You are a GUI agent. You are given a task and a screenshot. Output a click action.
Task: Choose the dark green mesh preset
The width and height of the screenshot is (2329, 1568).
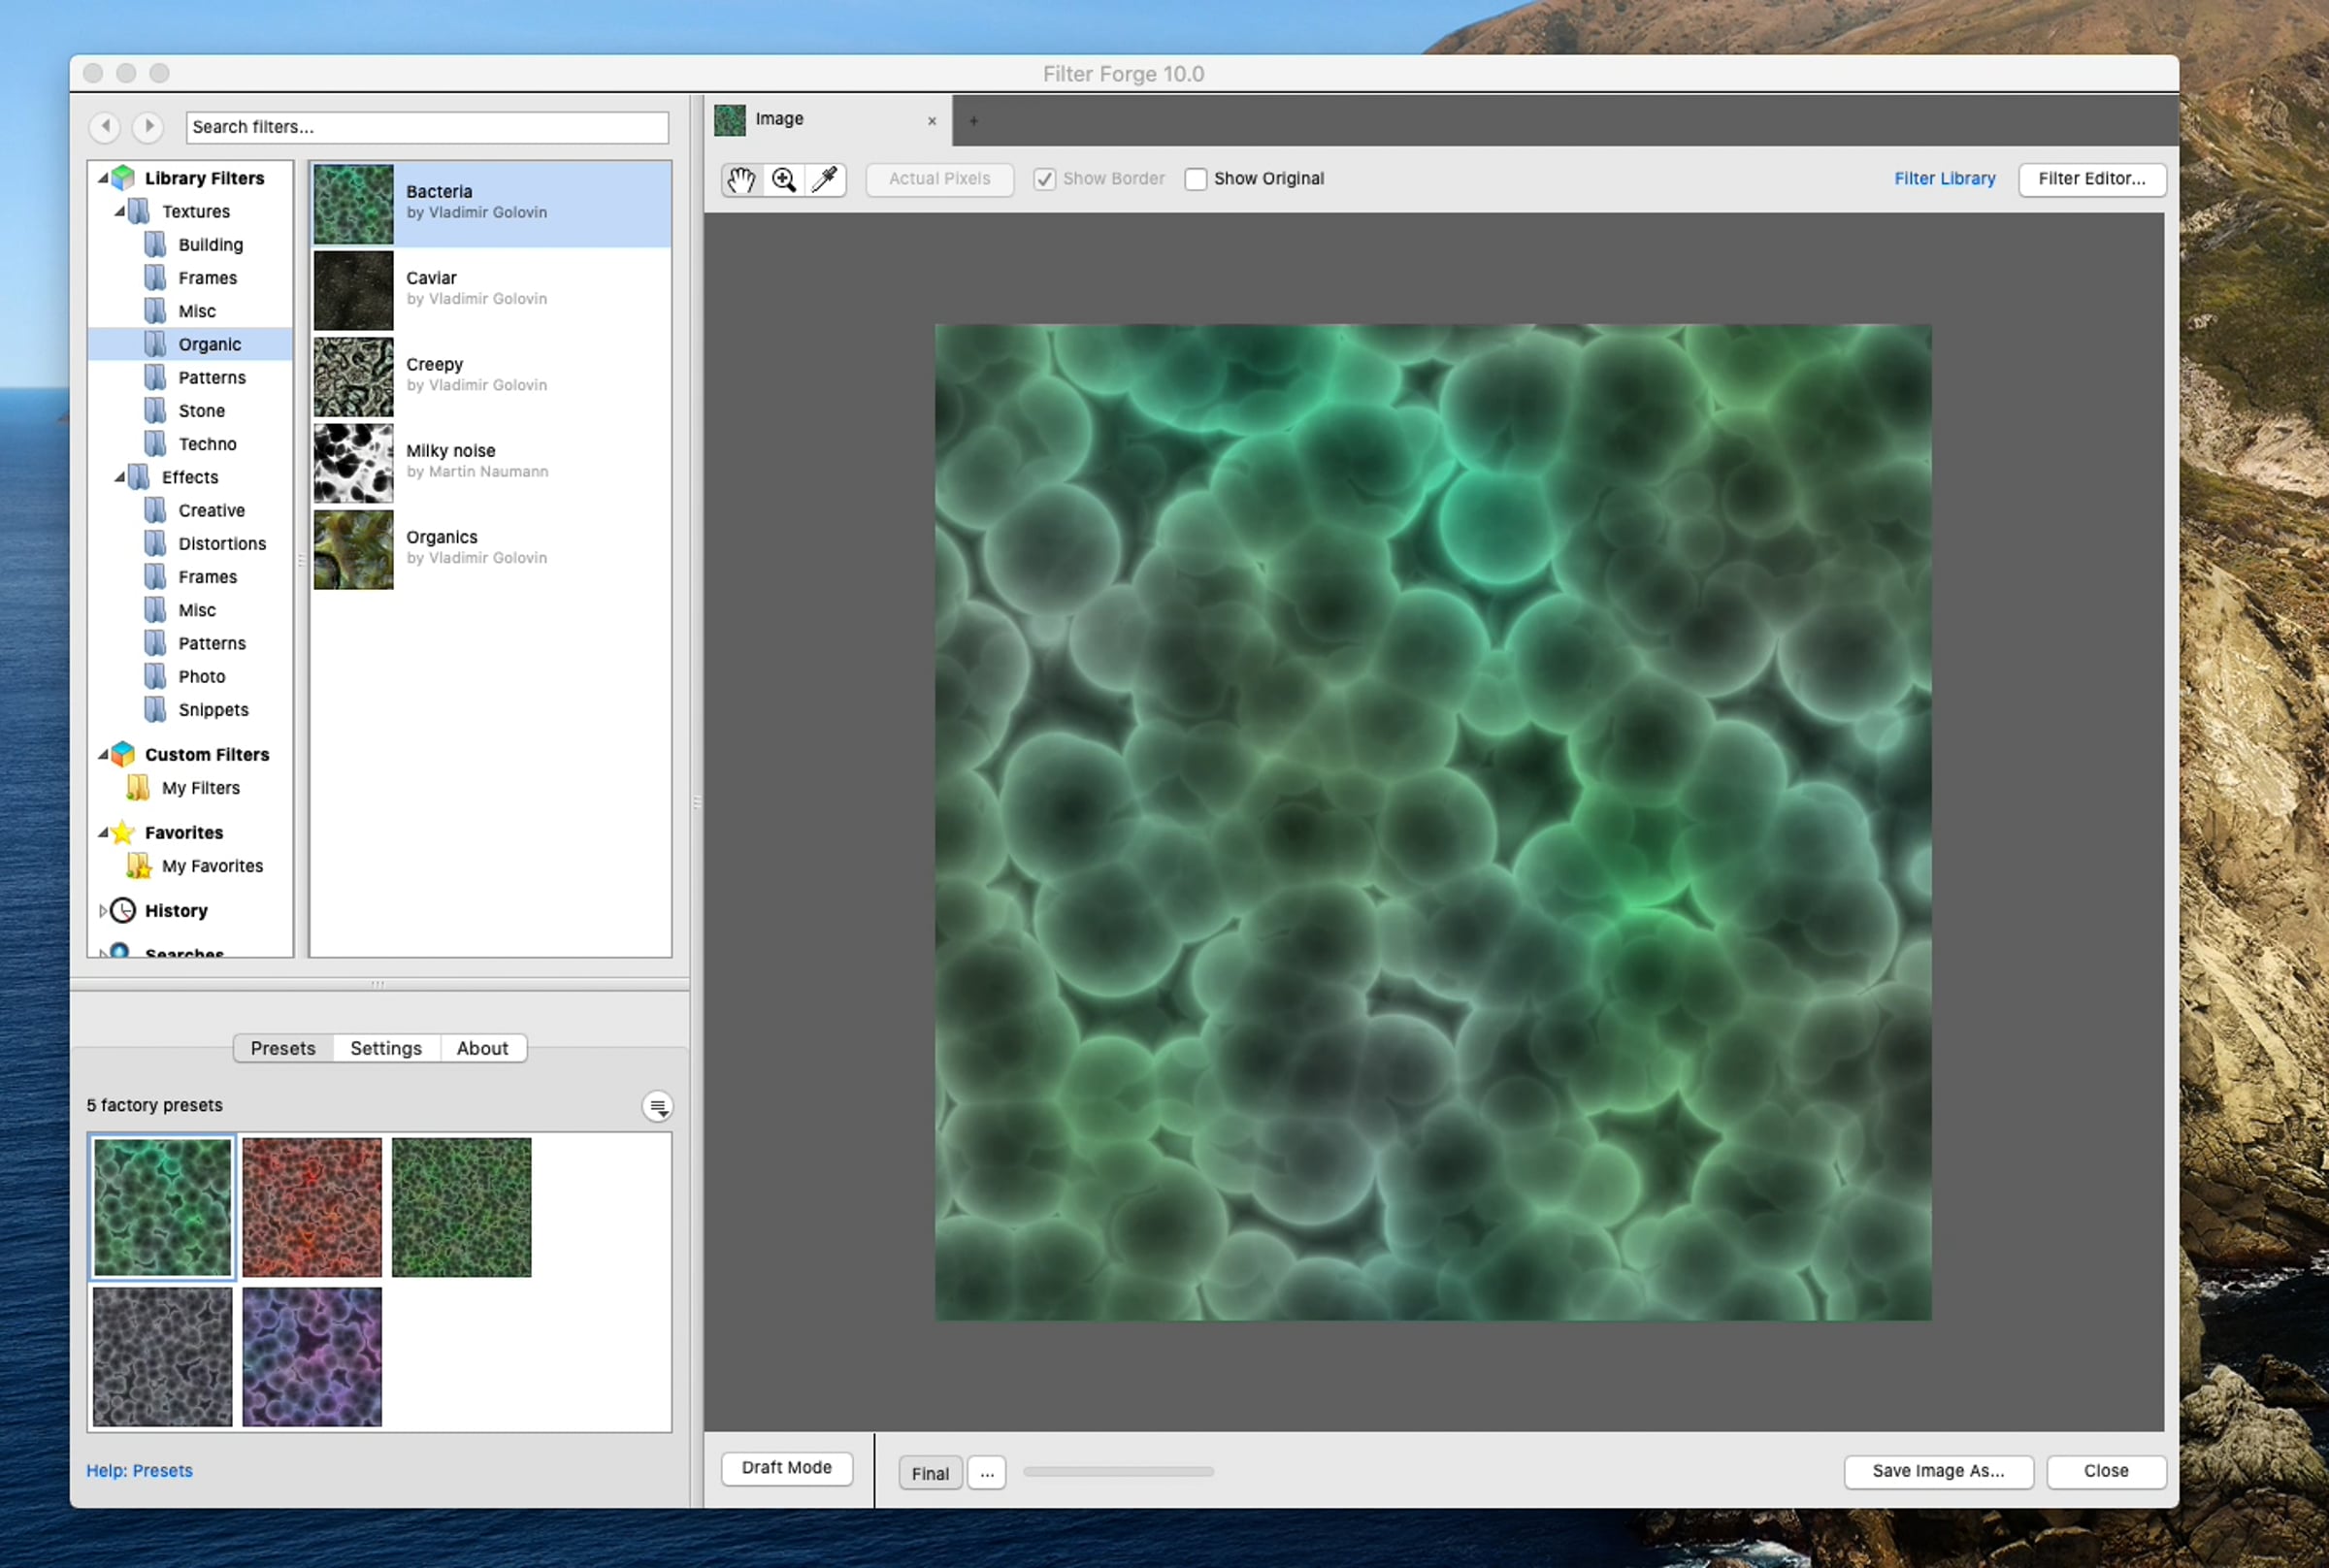(x=461, y=1207)
